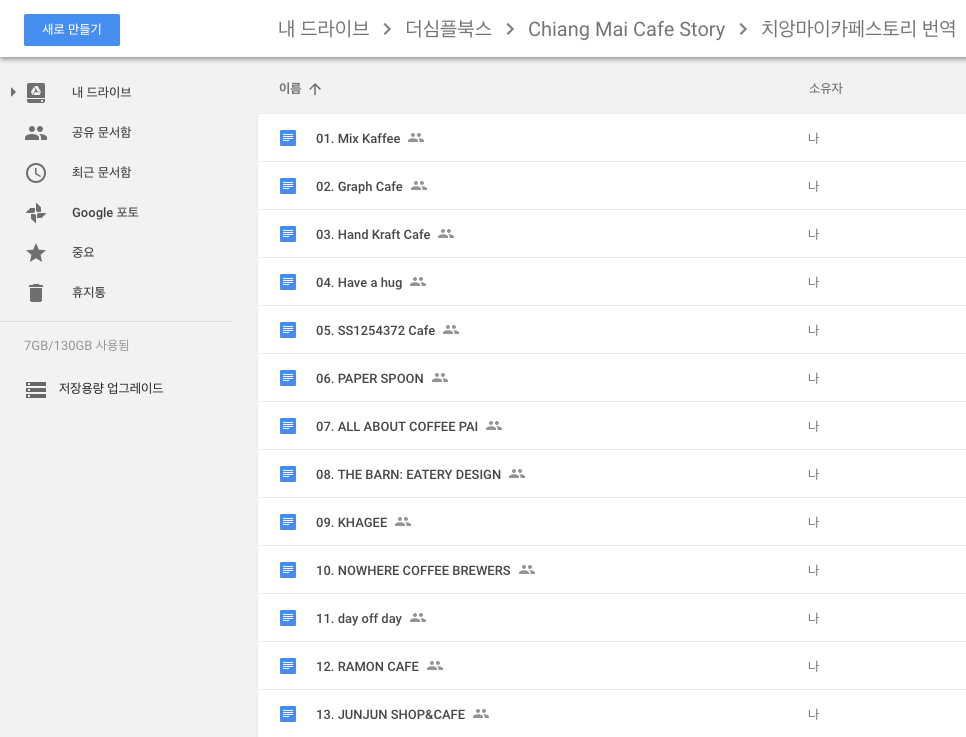Click 7GB/130GB 사용됨 storage text

point(76,346)
